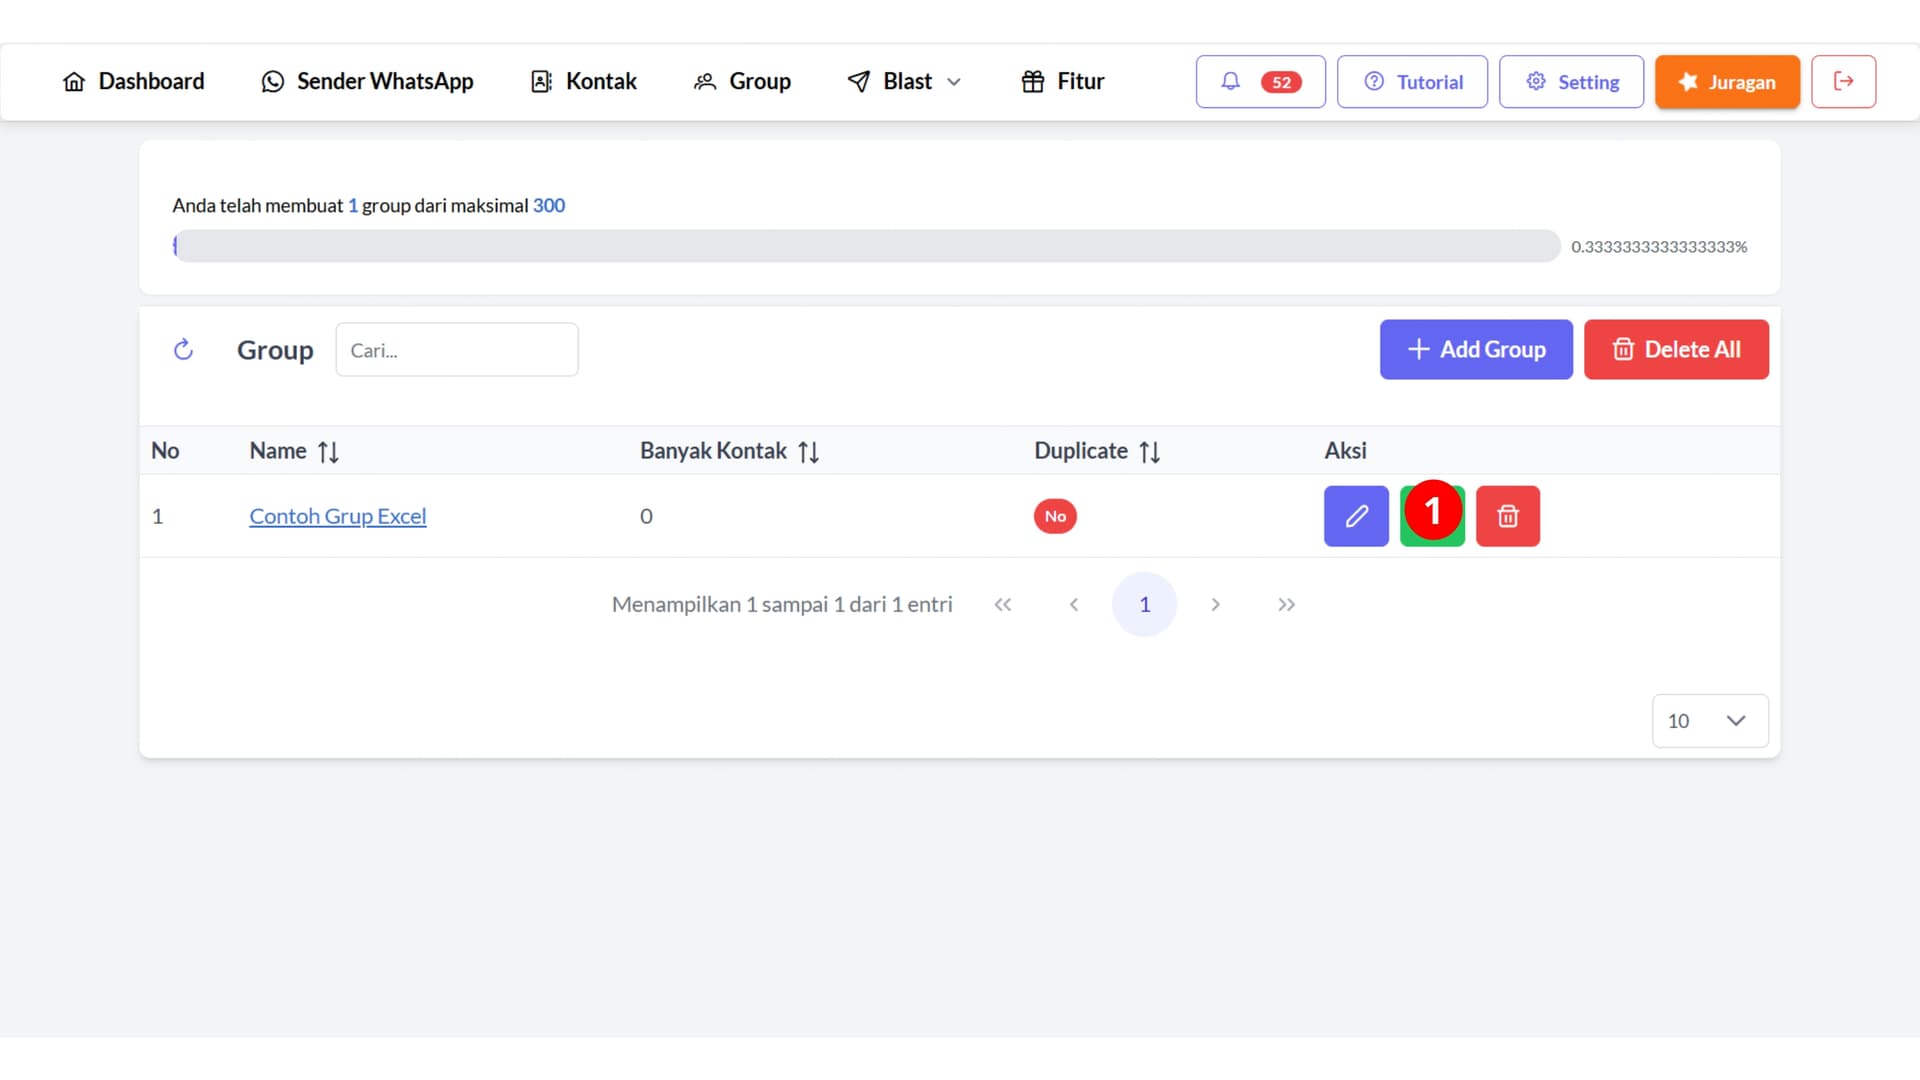This screenshot has height=1080, width=1920.
Task: Open the Tutorial page
Action: tap(1412, 82)
